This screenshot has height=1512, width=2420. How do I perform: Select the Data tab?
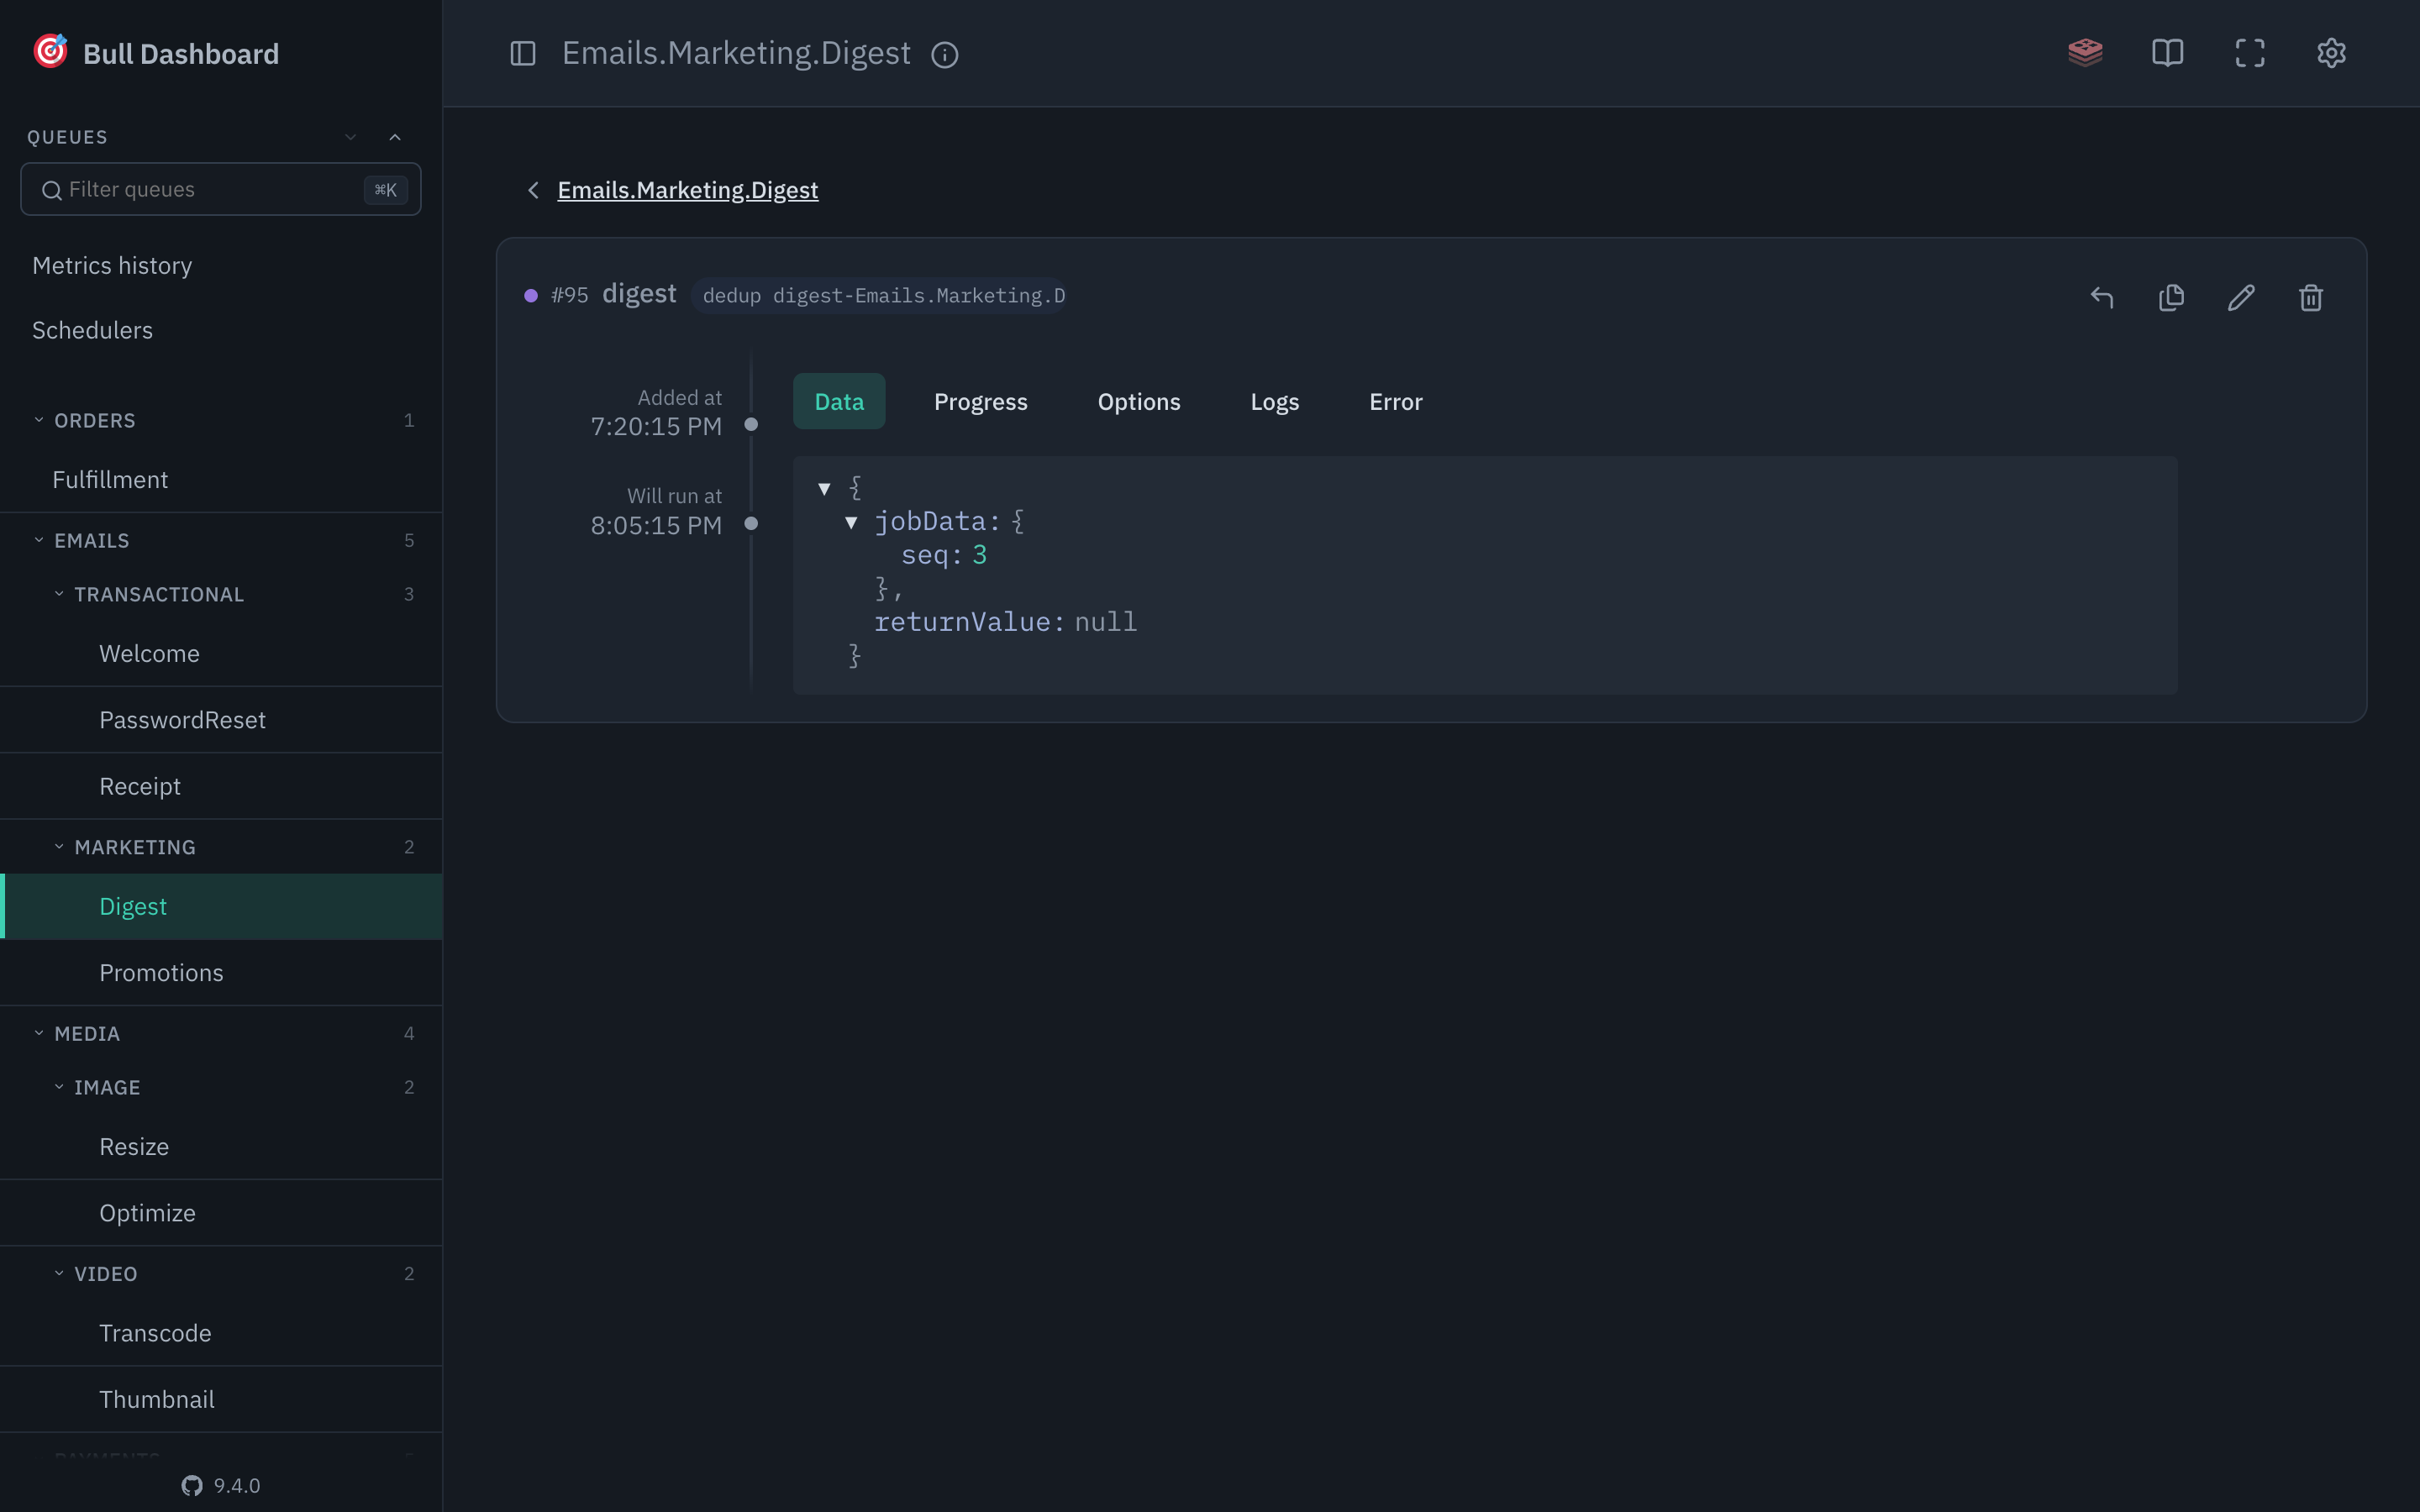[x=839, y=401]
